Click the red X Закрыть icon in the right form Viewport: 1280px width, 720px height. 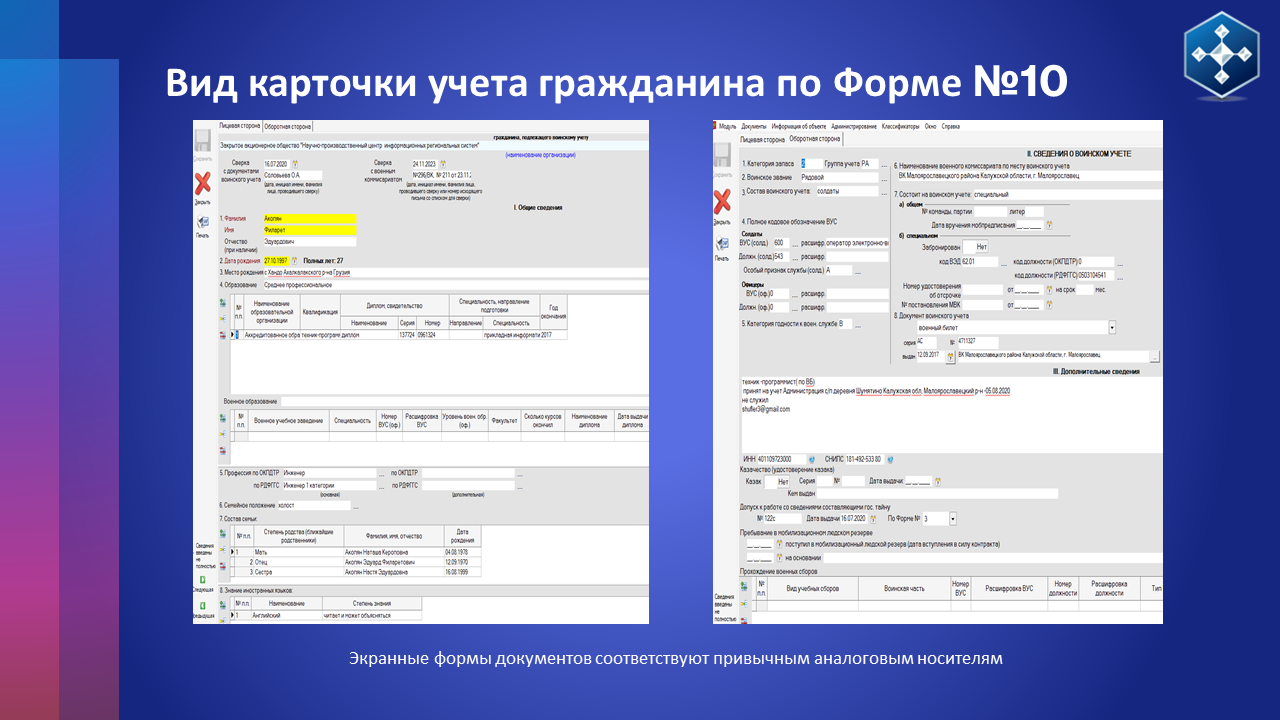click(x=722, y=200)
